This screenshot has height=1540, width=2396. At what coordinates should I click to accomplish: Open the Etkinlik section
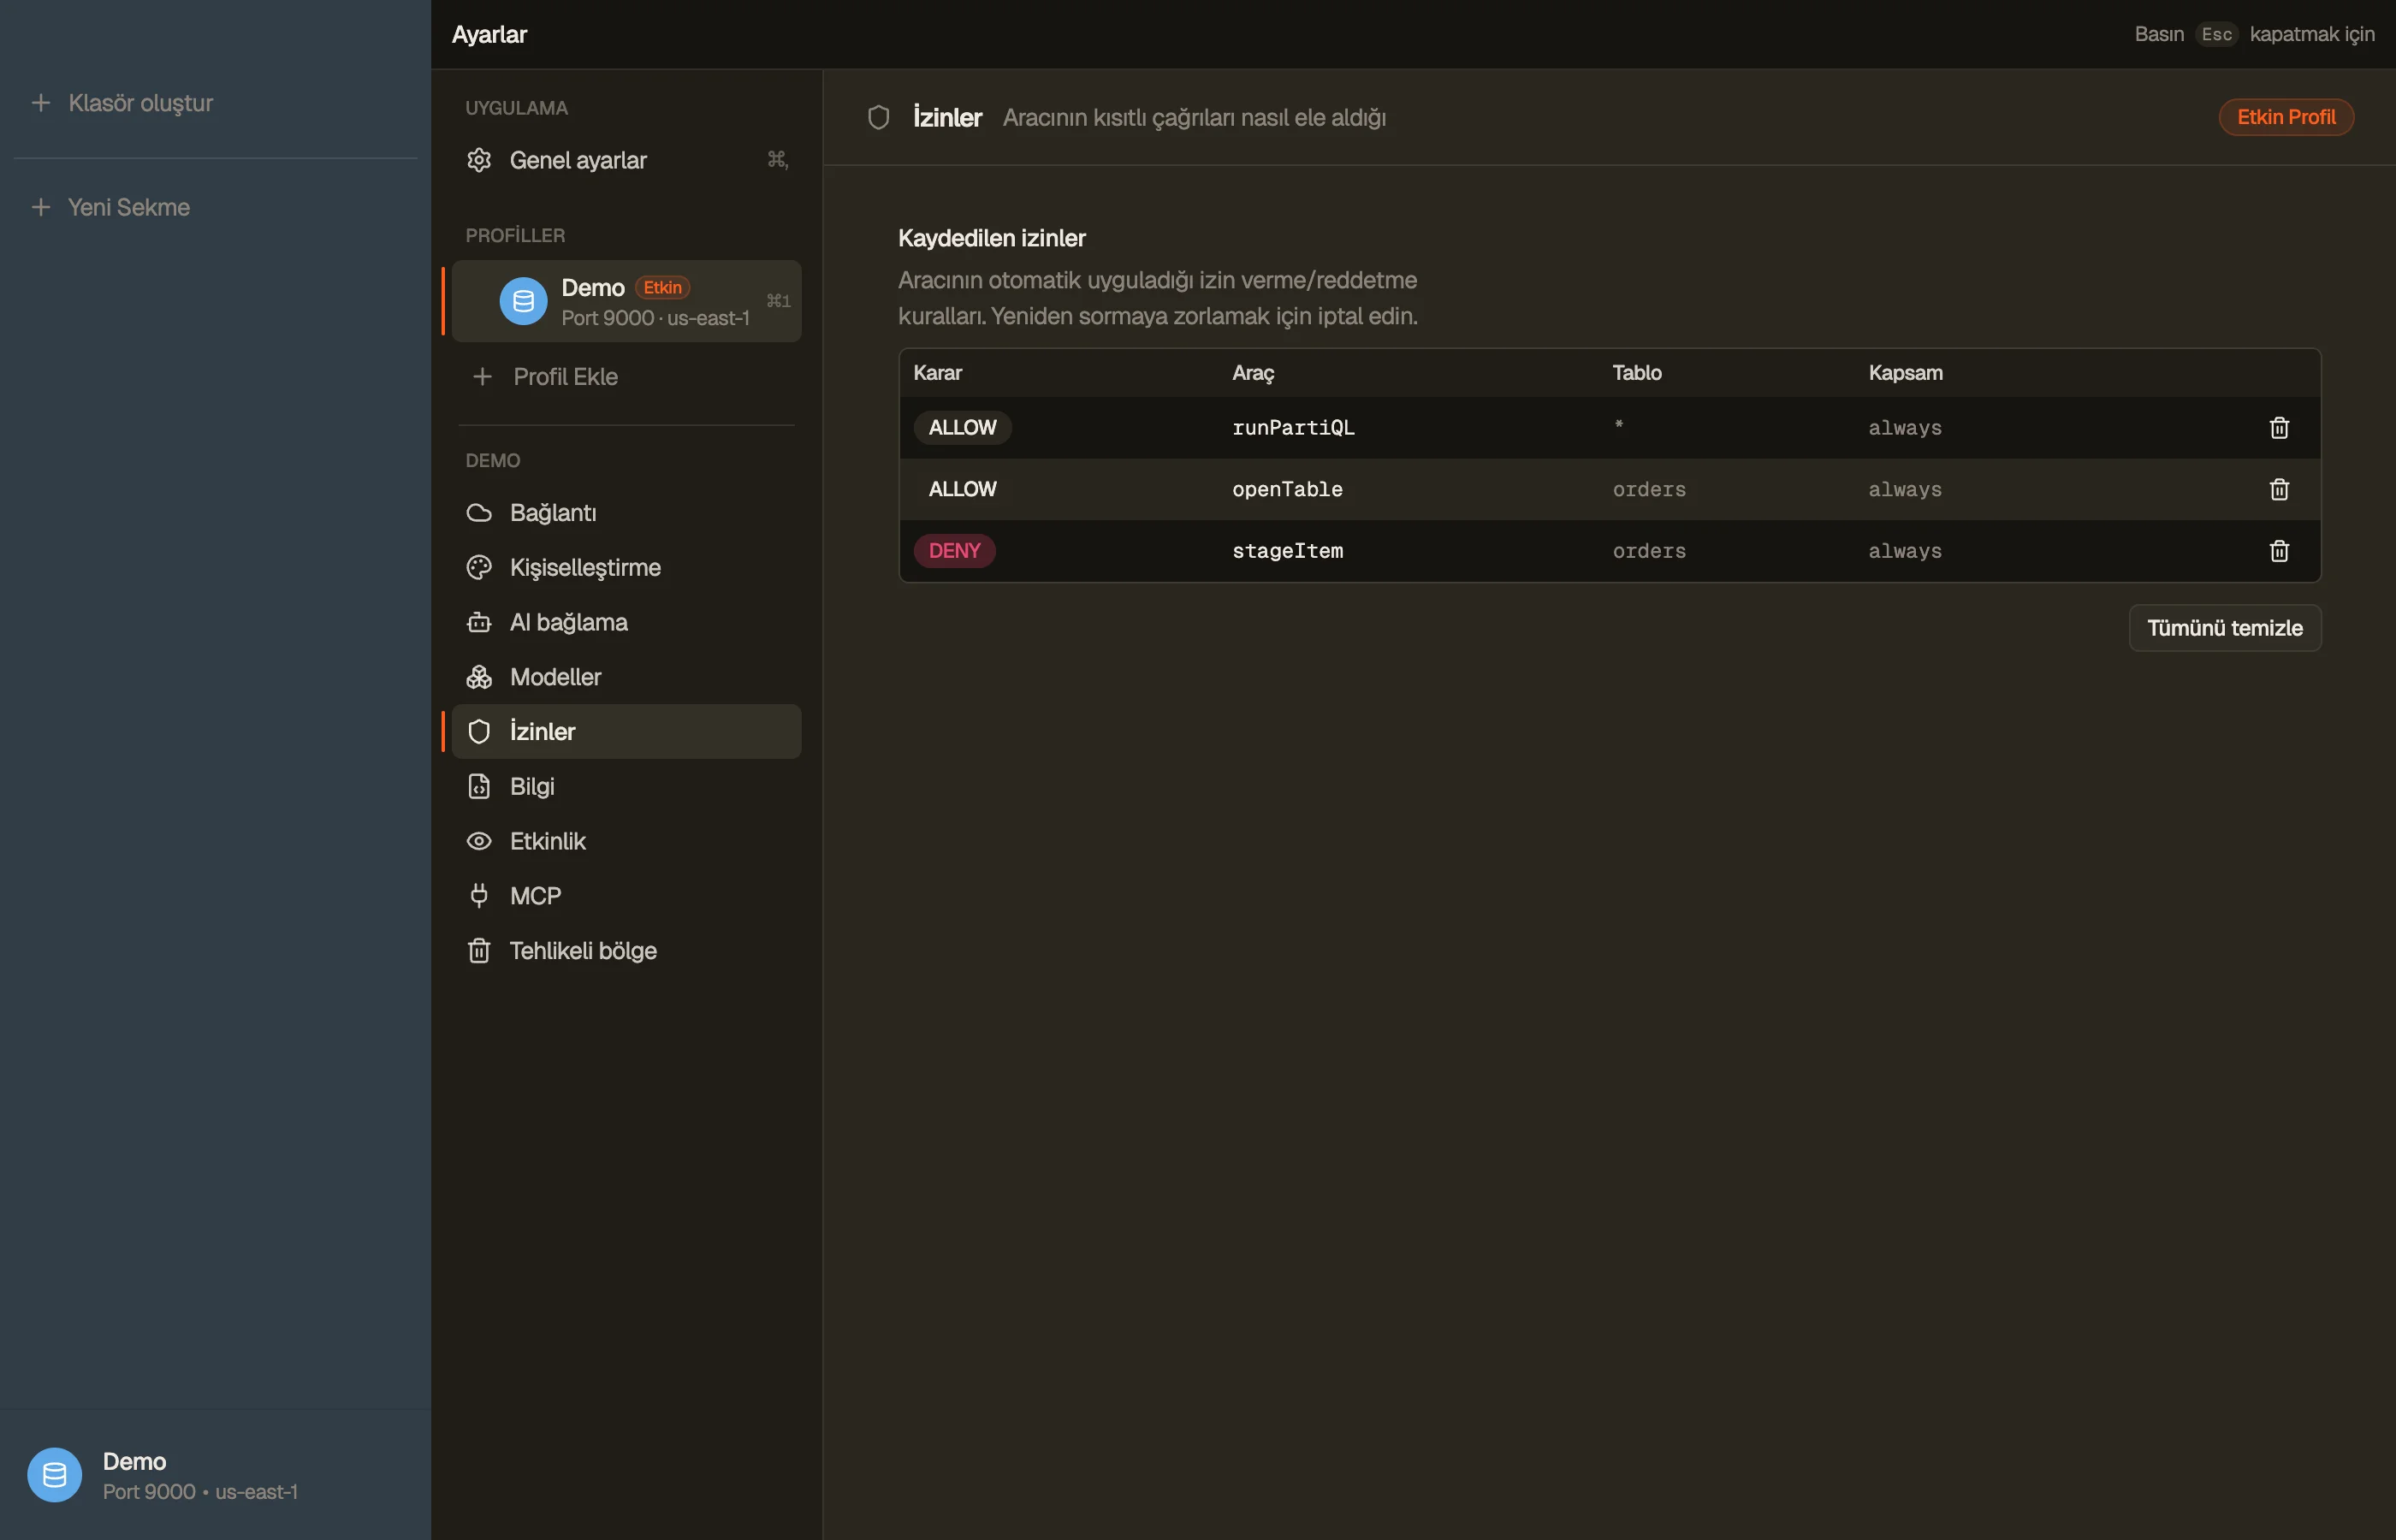[x=626, y=841]
